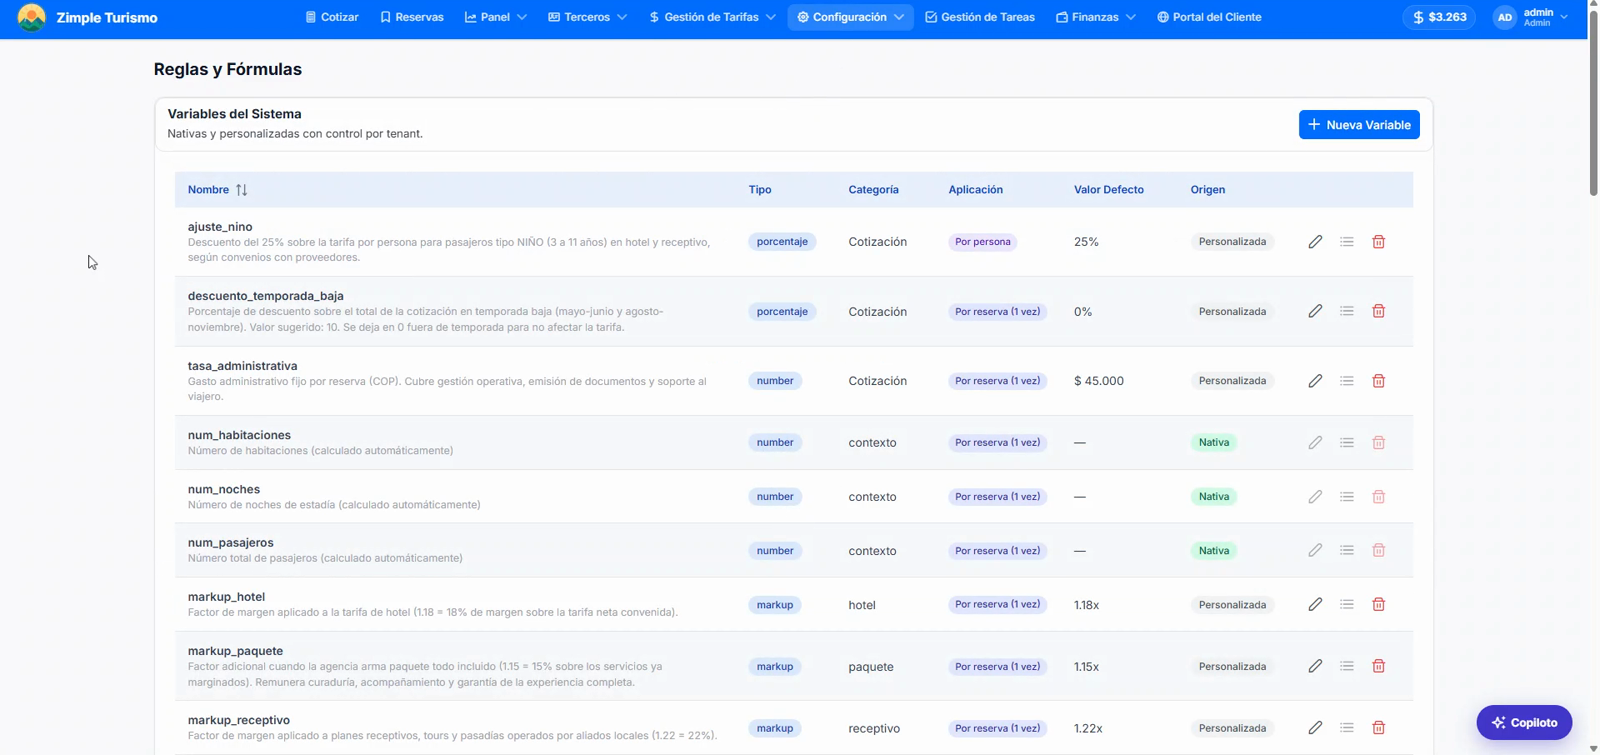Edit the markup_hotel variable
Image resolution: width=1600 pixels, height=755 pixels.
tap(1315, 604)
